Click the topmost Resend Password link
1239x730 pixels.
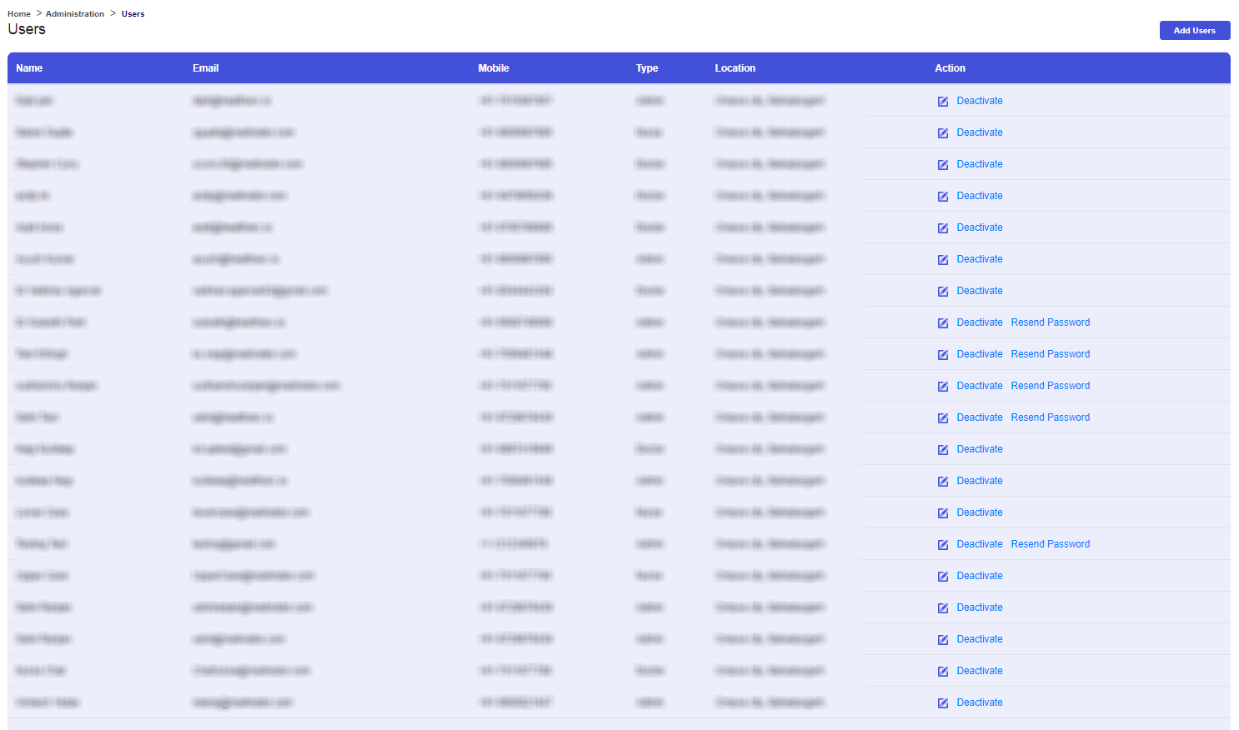click(1050, 323)
